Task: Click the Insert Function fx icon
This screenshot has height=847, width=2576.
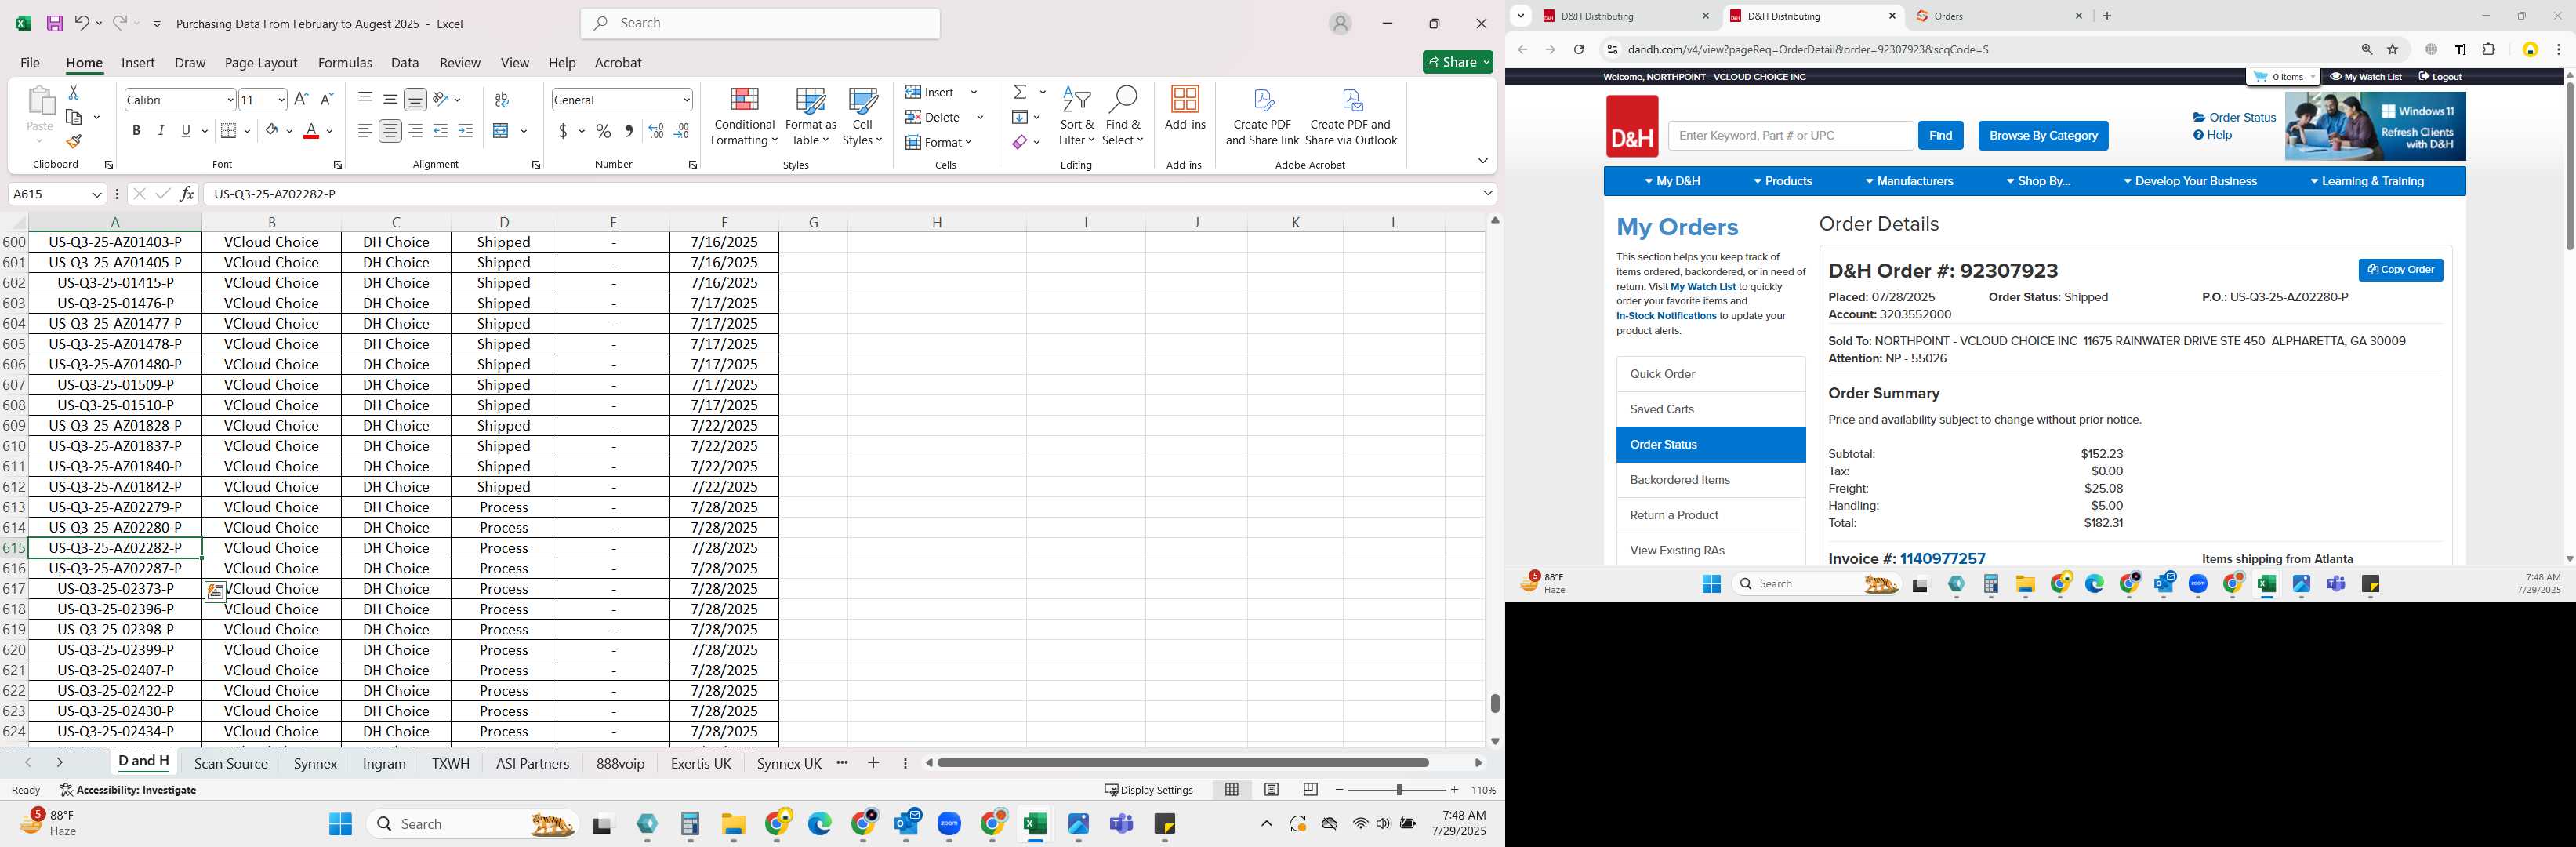Action: 187,194
